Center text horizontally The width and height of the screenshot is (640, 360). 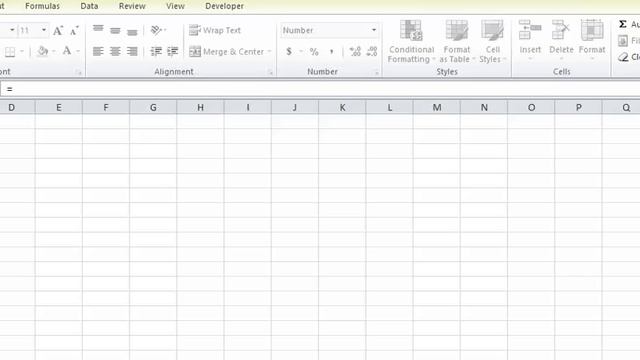(x=115, y=51)
